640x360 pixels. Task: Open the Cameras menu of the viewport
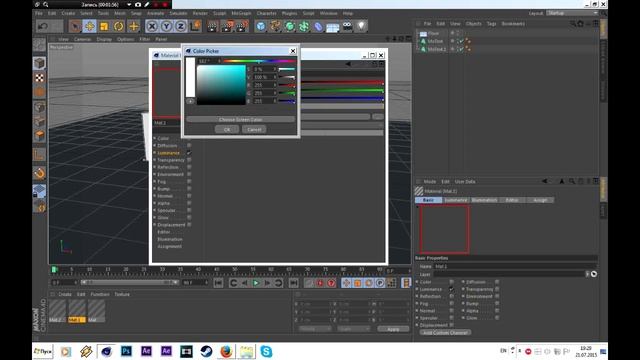pyautogui.click(x=82, y=39)
